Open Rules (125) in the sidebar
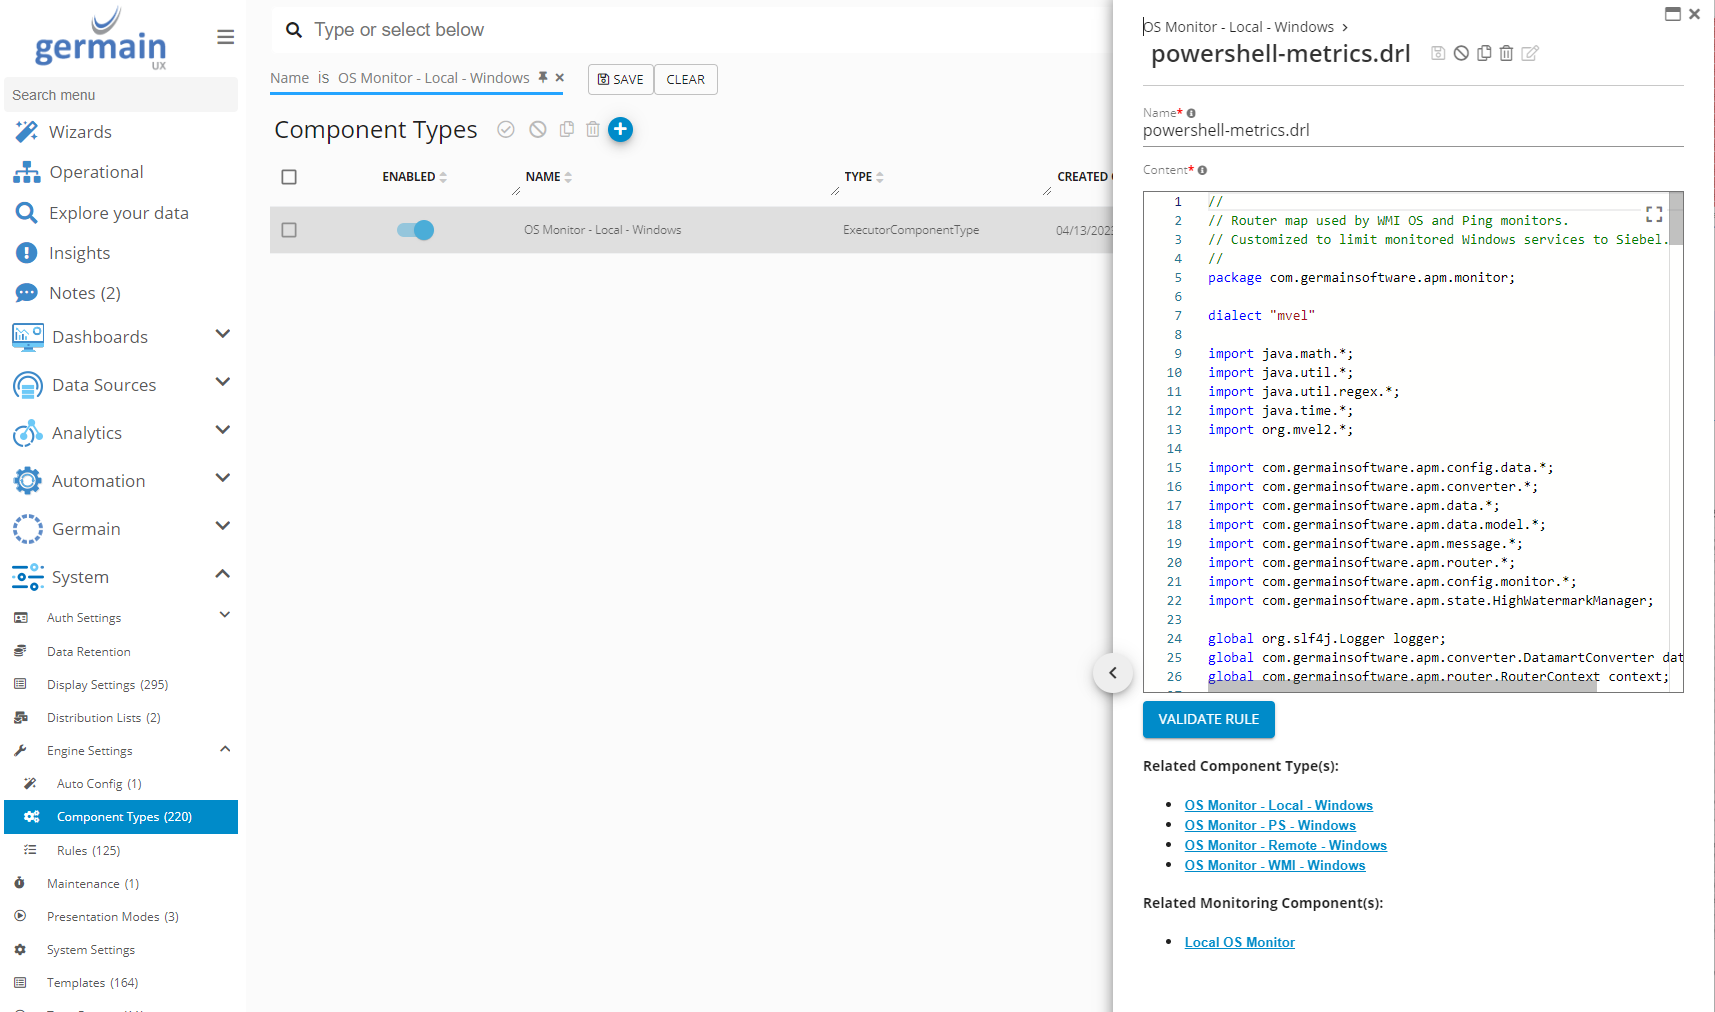The image size is (1715, 1012). tap(88, 850)
